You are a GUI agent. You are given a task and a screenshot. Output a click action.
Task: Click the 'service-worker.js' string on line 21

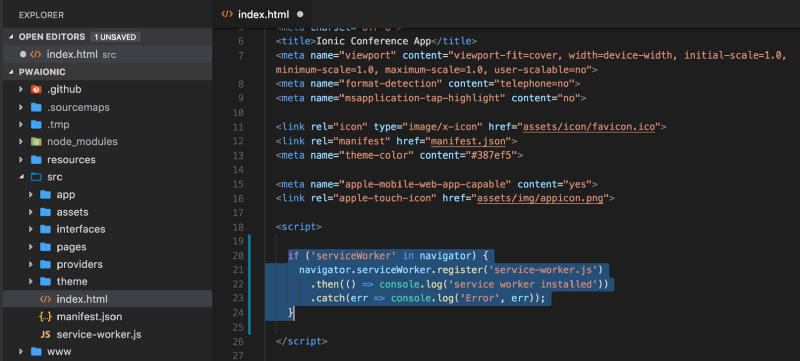[543, 270]
